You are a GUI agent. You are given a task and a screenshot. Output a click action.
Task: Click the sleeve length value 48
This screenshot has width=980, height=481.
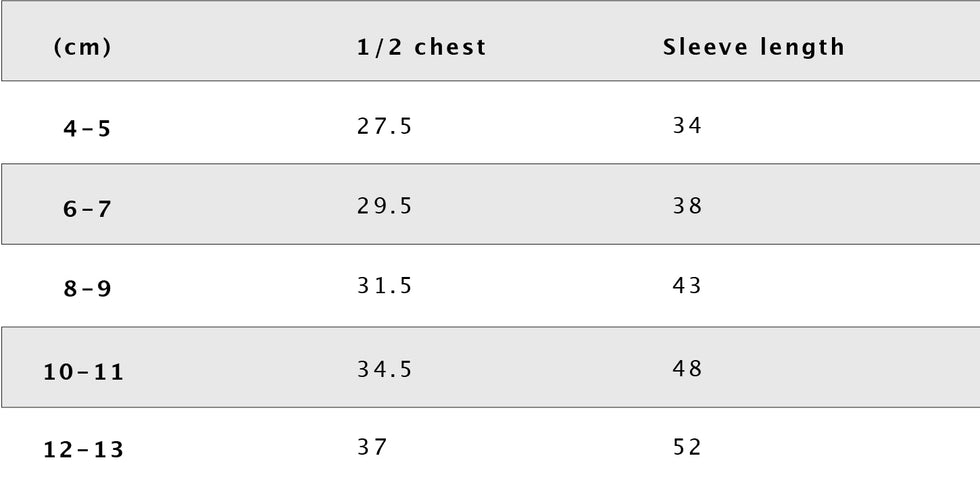688,369
